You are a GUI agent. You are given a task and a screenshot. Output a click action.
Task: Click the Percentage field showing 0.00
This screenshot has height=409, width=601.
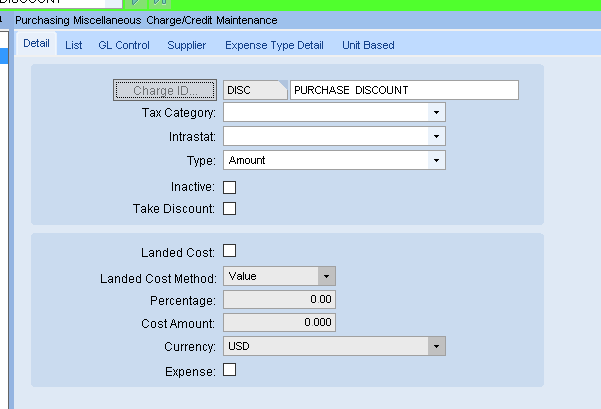[279, 299]
